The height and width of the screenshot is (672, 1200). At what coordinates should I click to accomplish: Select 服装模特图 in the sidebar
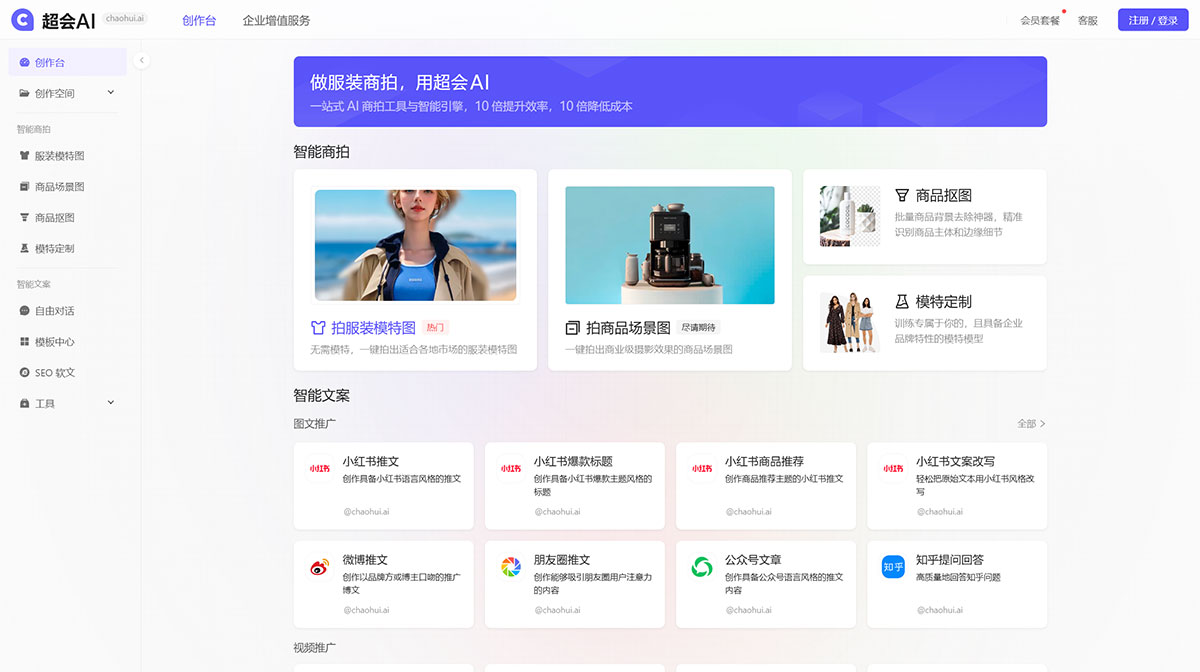click(60, 155)
